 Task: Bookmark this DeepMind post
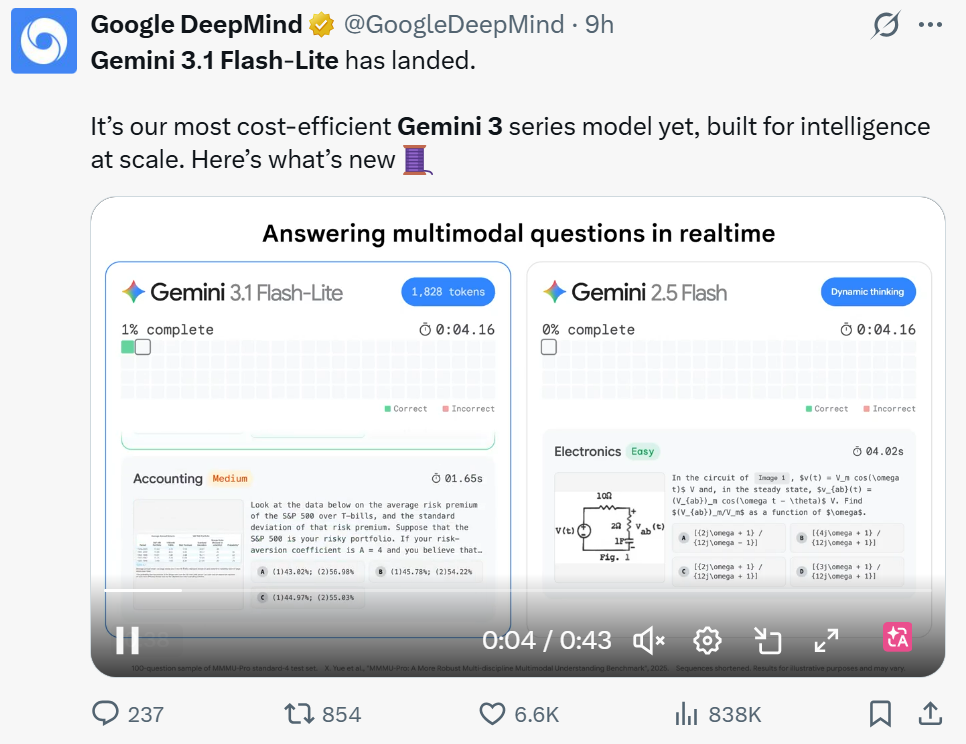(x=880, y=714)
